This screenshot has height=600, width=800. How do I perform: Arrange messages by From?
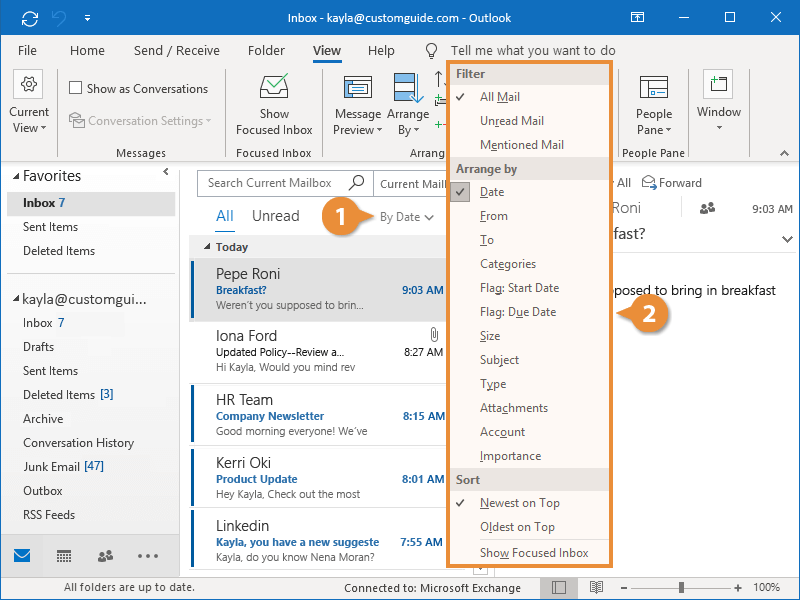point(529,216)
